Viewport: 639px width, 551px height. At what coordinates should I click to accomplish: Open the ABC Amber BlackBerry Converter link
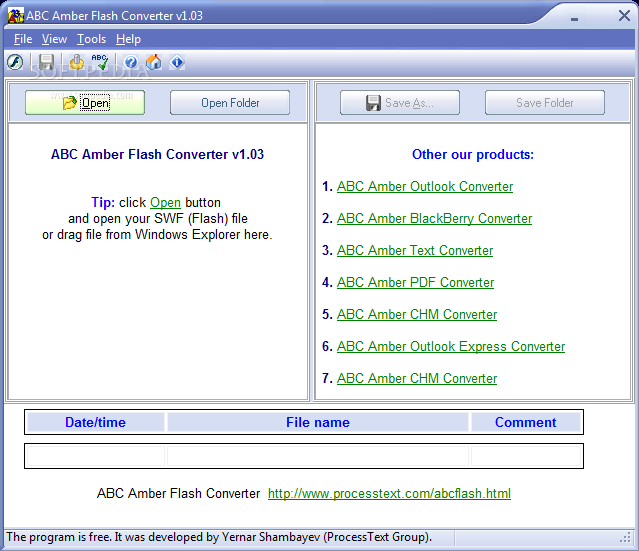(434, 218)
